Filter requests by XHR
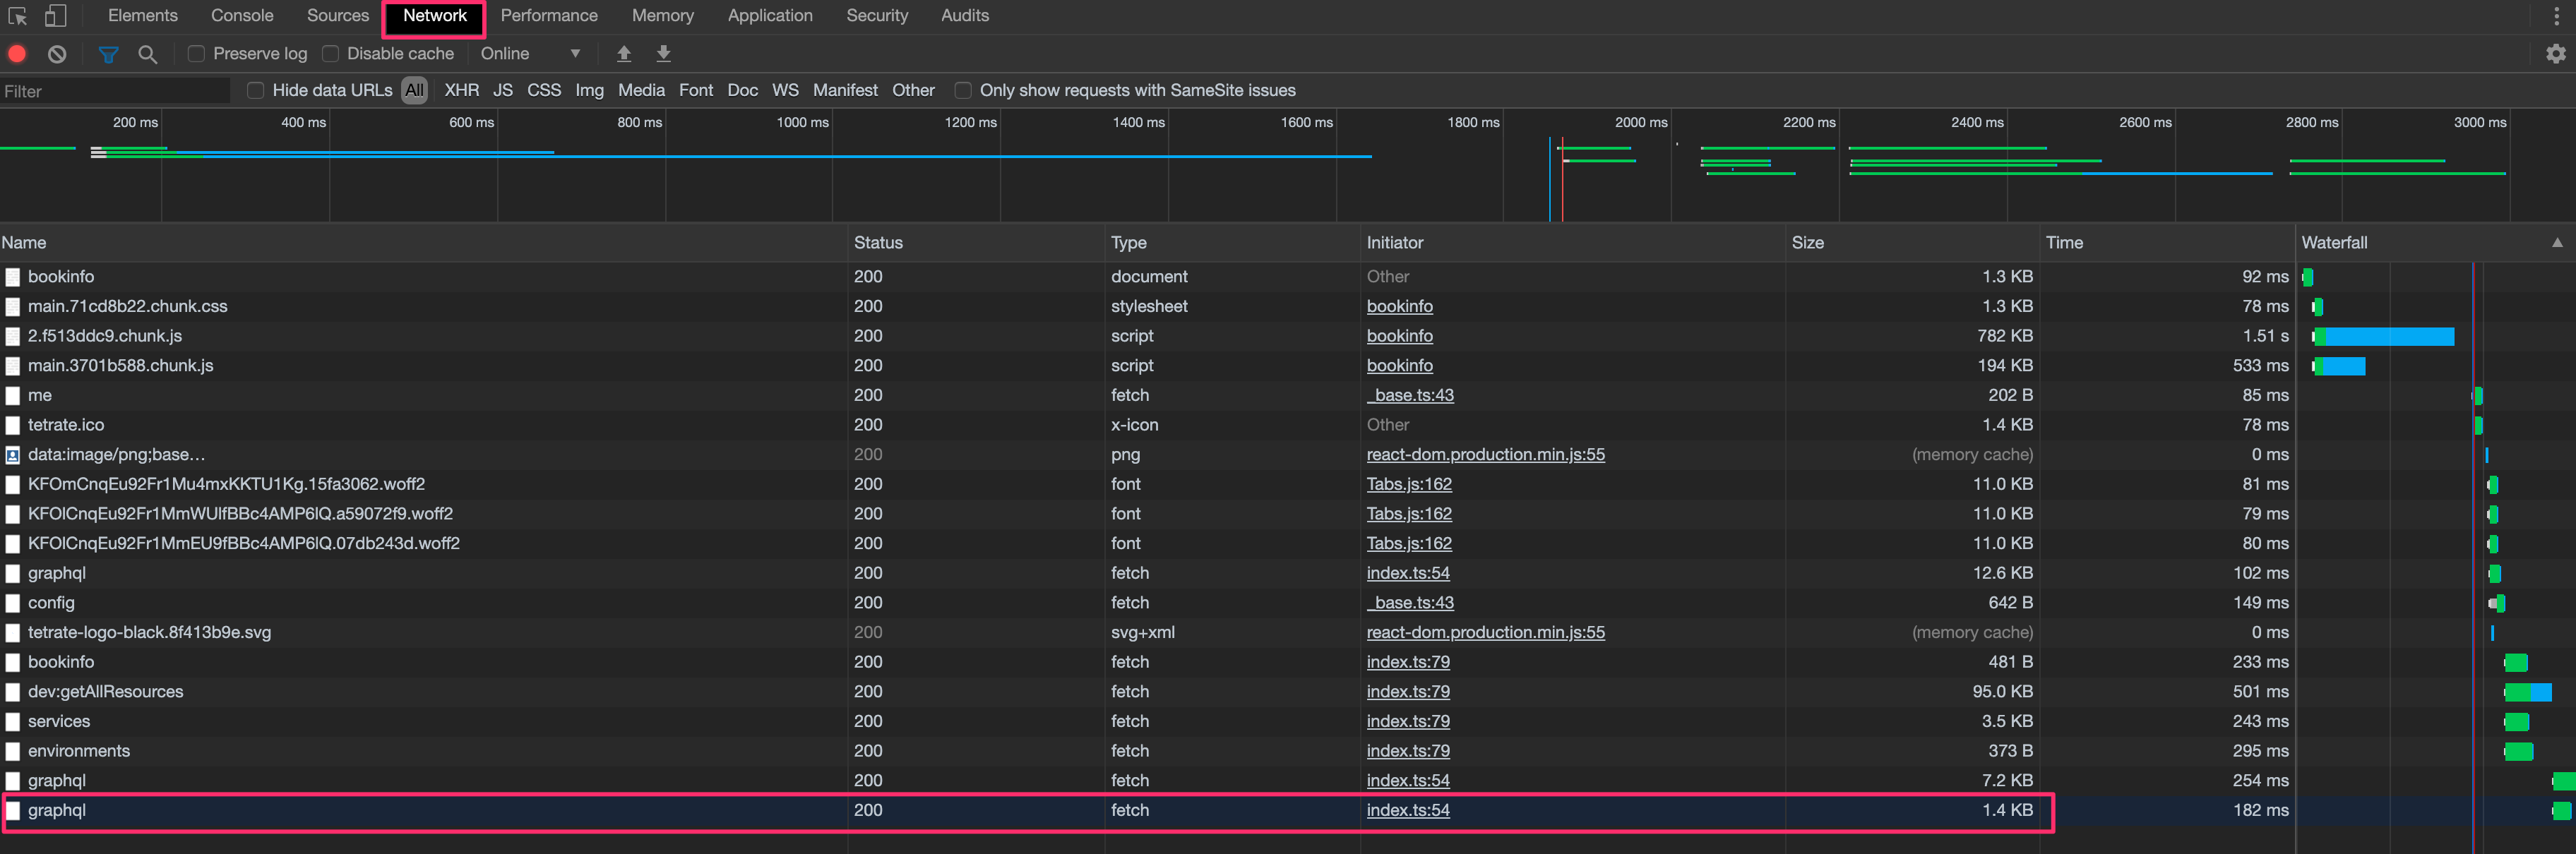Screen dimensions: 2576x854 pos(462,91)
